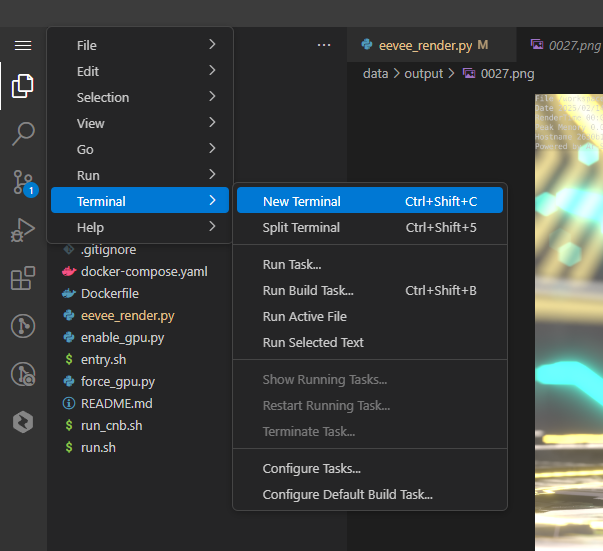The width and height of the screenshot is (603, 551).
Task: Open the Git history search circular icon
Action: 23,374
